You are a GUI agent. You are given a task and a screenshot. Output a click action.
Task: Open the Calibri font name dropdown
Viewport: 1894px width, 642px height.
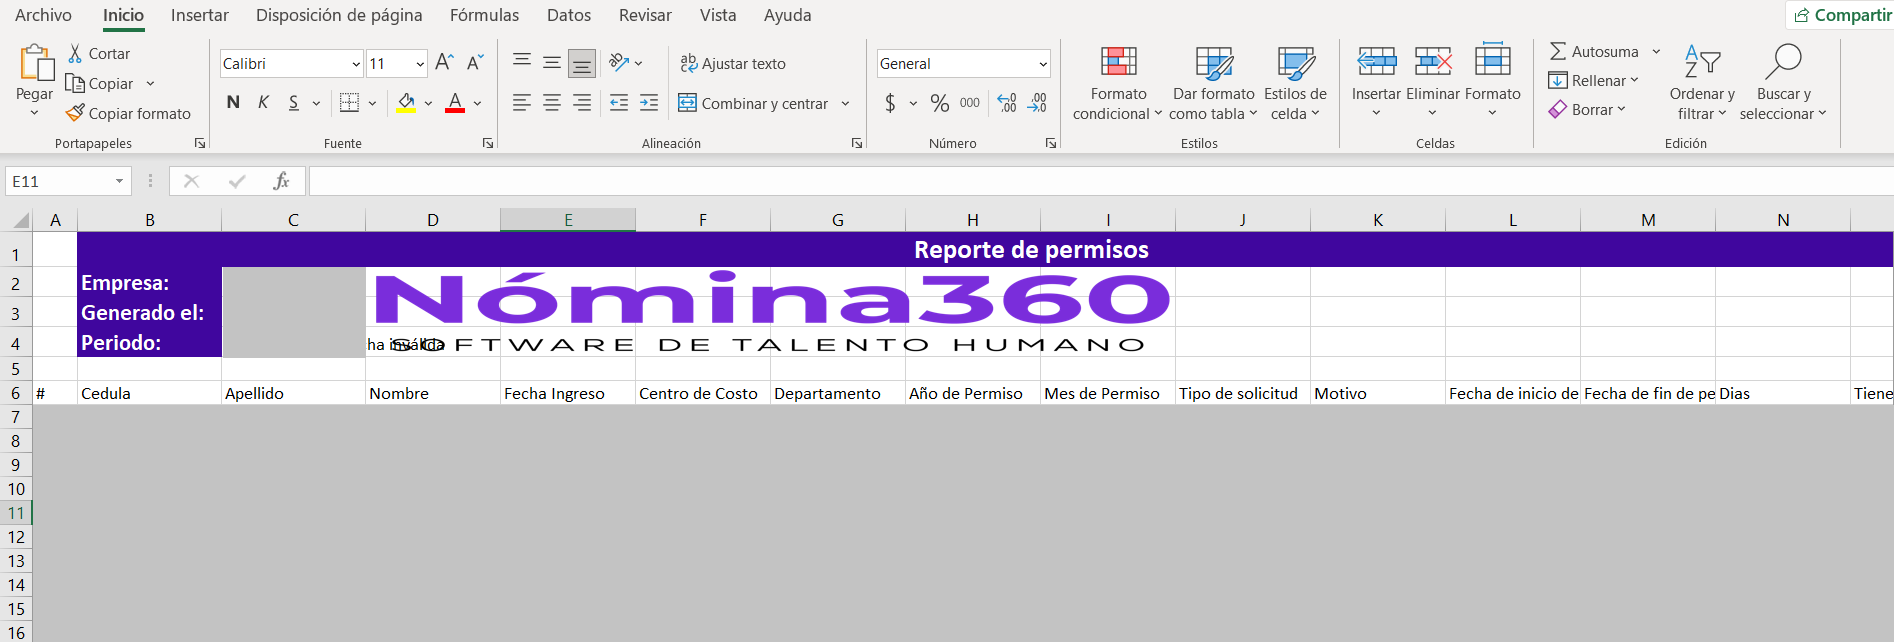(x=356, y=64)
